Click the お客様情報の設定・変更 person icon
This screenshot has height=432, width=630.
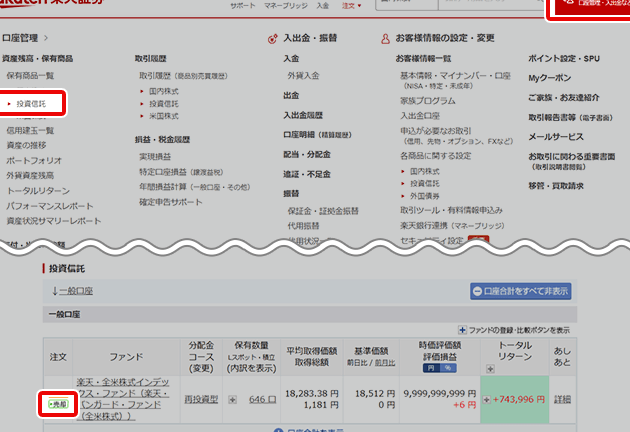click(385, 39)
